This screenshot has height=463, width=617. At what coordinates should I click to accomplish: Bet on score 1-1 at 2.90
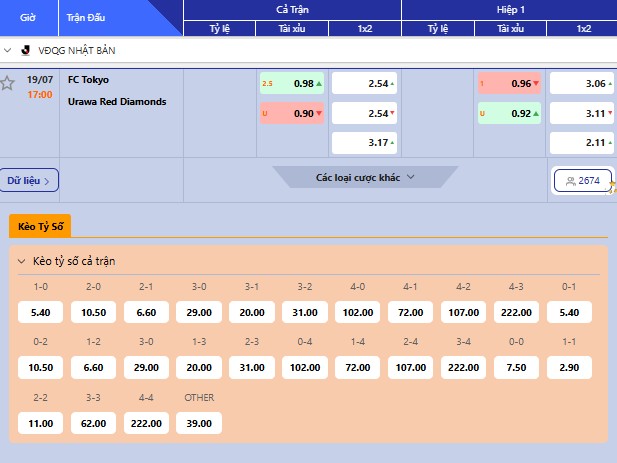(569, 367)
